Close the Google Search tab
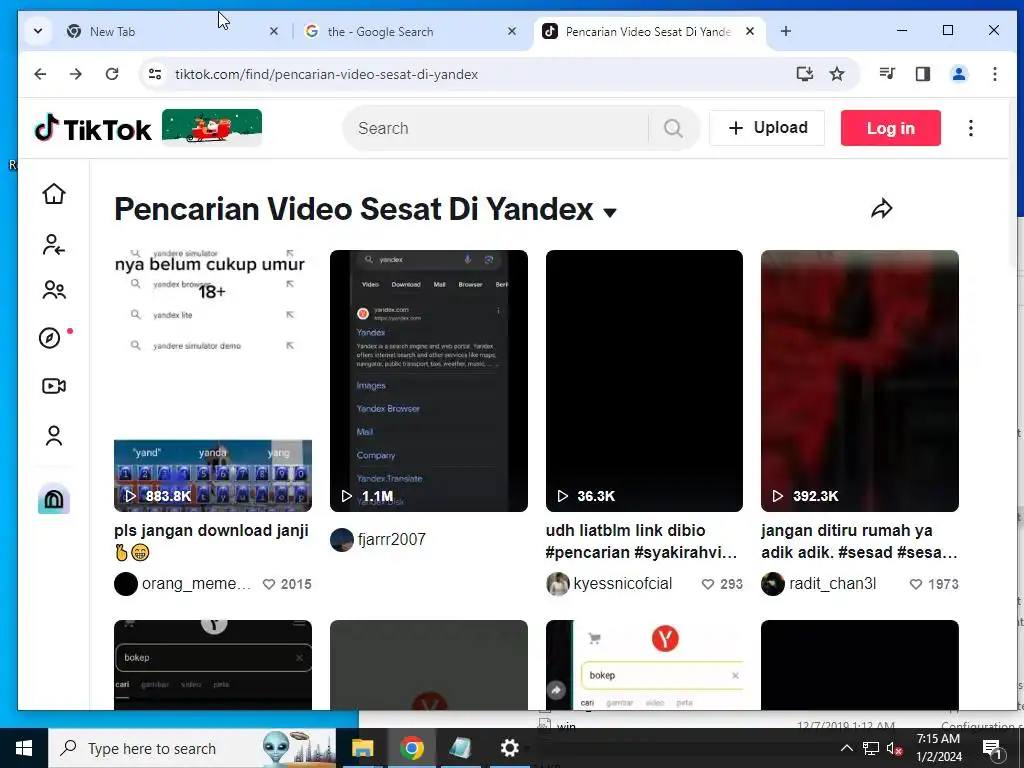The image size is (1024, 768). 512,31
